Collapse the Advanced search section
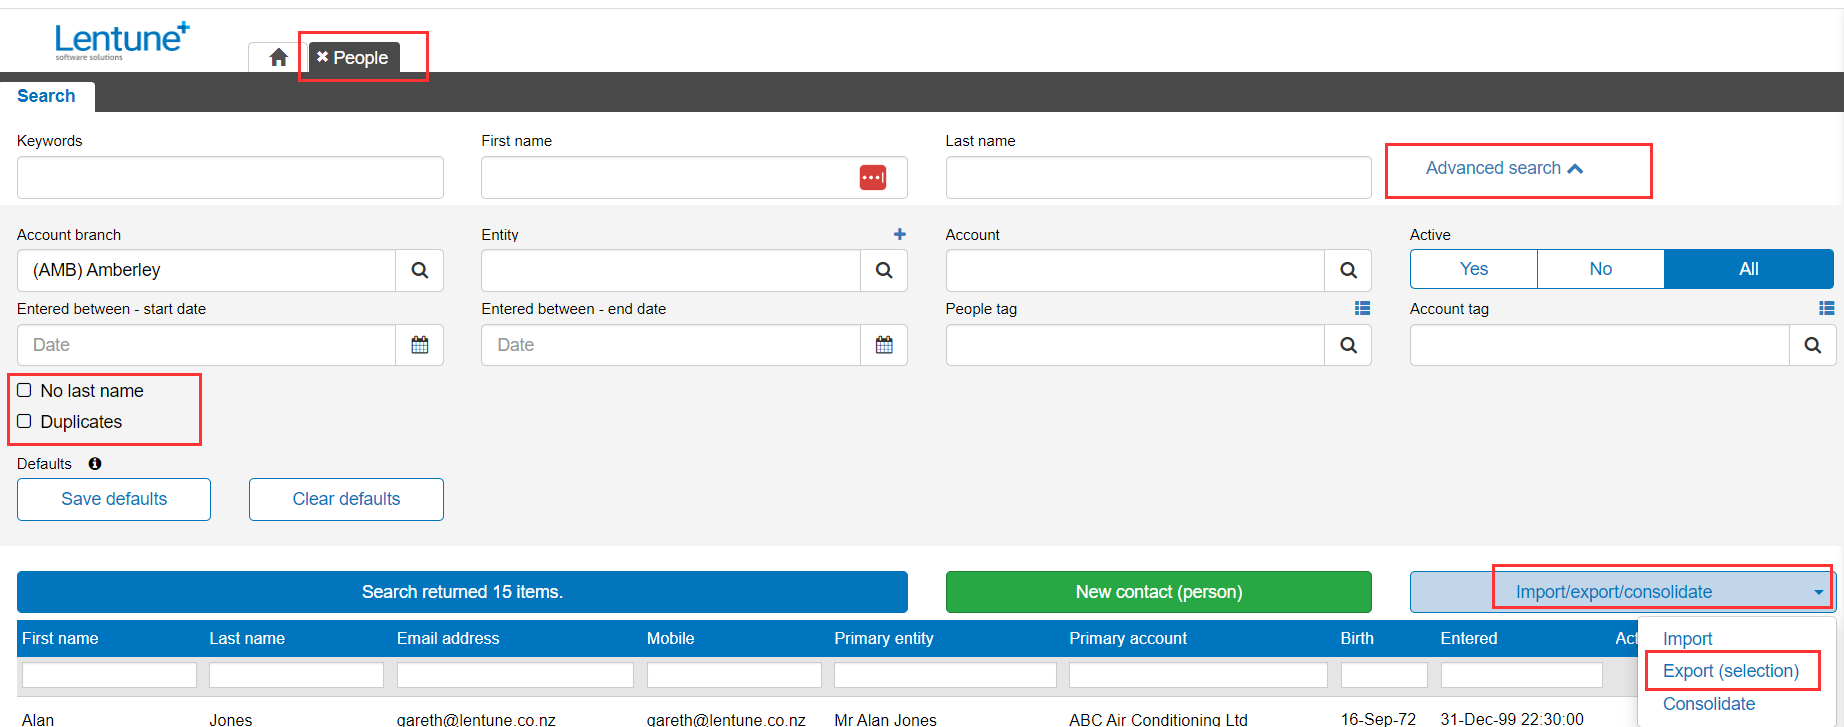 tap(1504, 168)
